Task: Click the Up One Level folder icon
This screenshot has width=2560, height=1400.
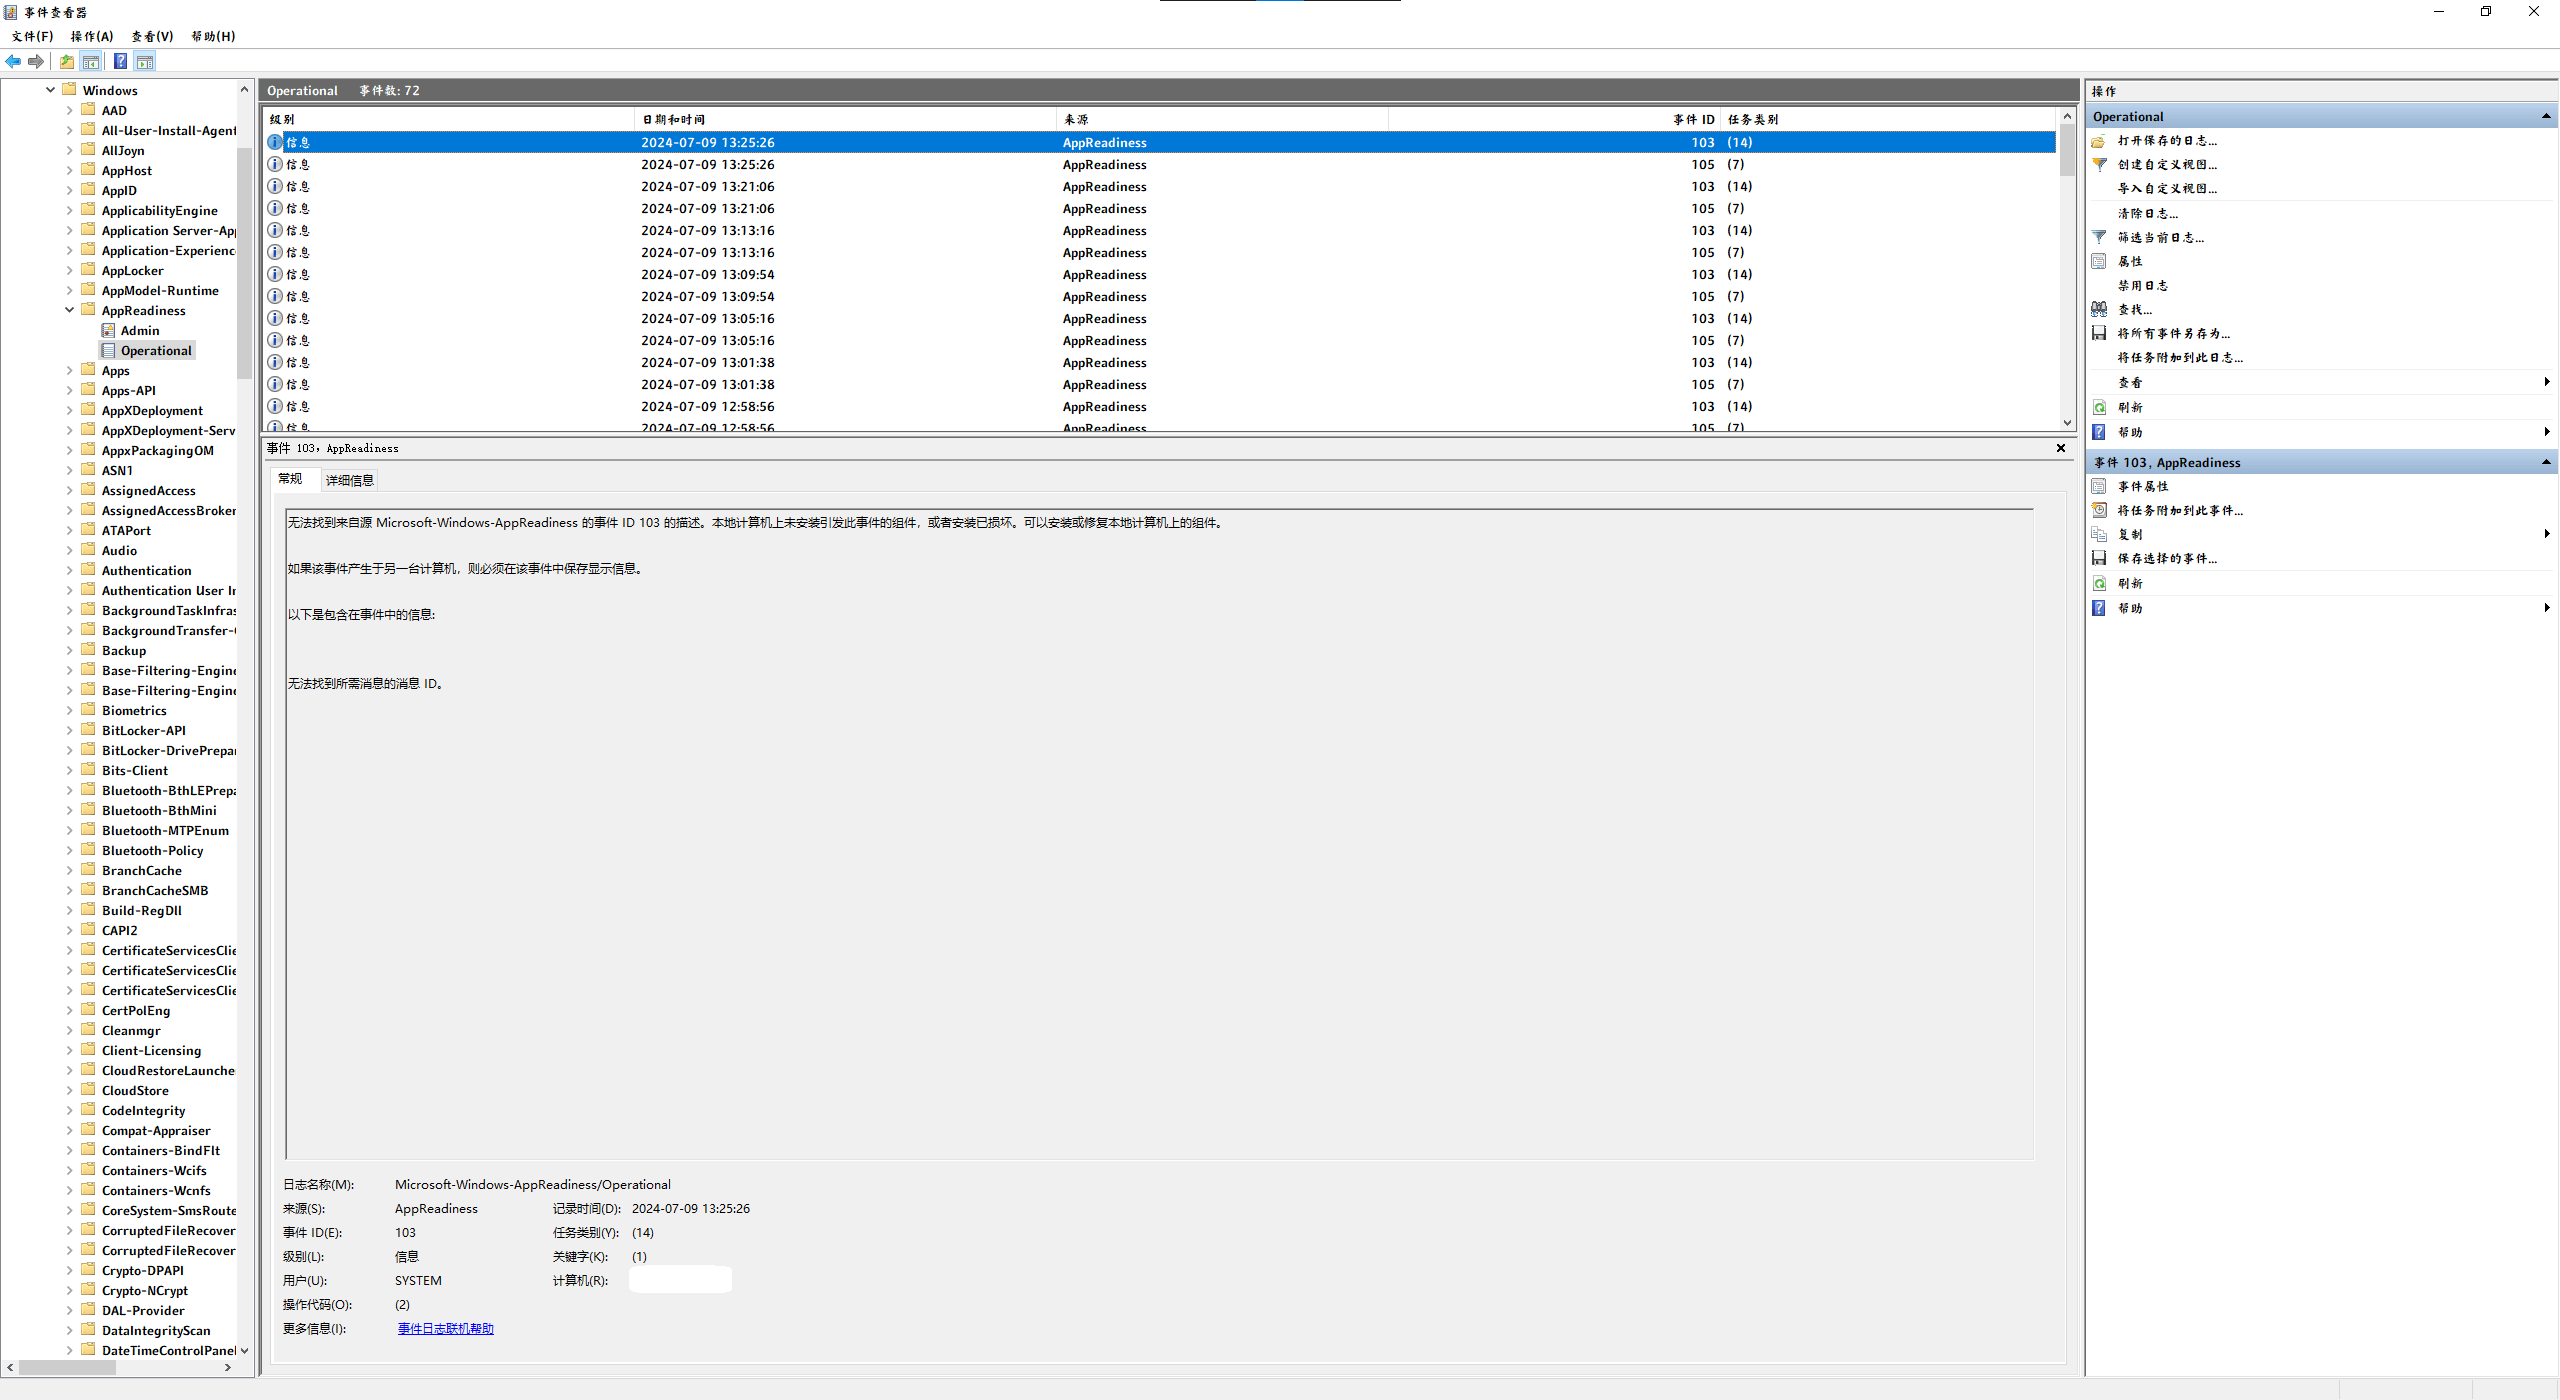Action: [x=66, y=62]
